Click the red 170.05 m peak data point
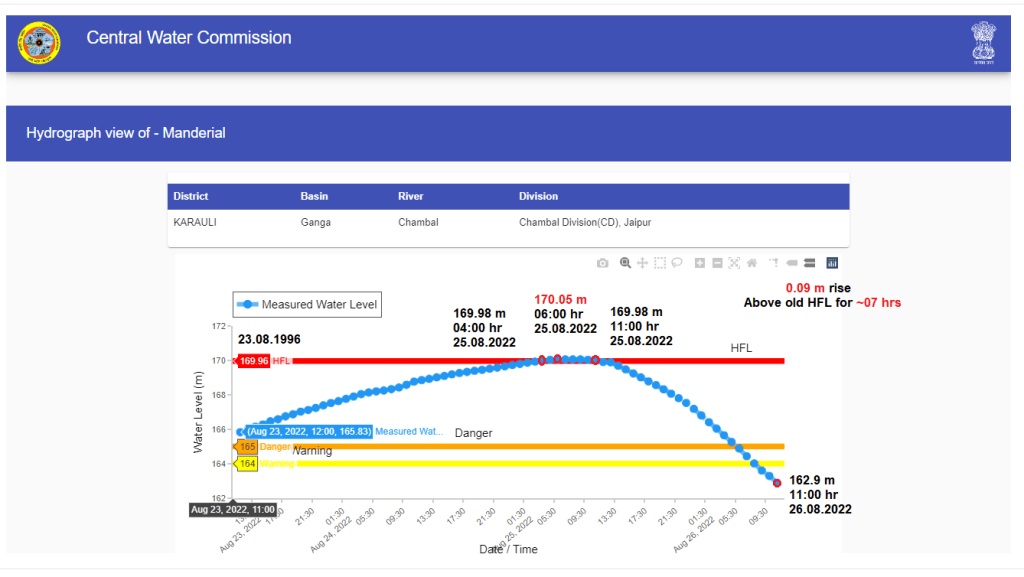The width and height of the screenshot is (1024, 577). click(x=557, y=358)
